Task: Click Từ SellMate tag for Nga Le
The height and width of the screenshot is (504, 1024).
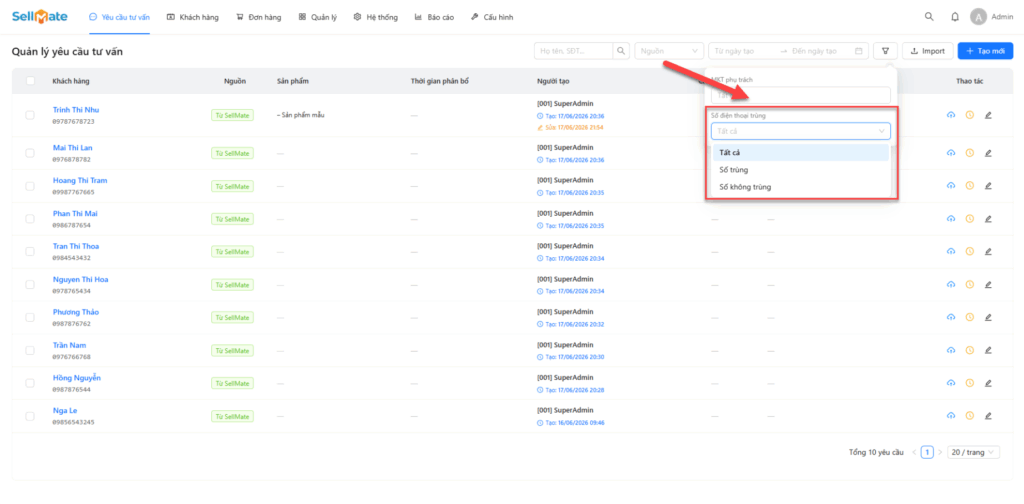Action: [x=232, y=416]
